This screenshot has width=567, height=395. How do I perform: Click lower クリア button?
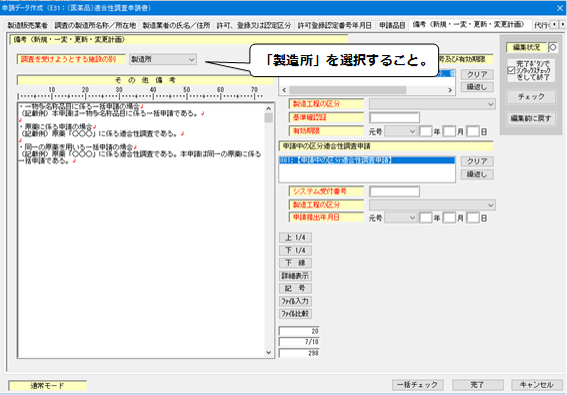tap(477, 161)
